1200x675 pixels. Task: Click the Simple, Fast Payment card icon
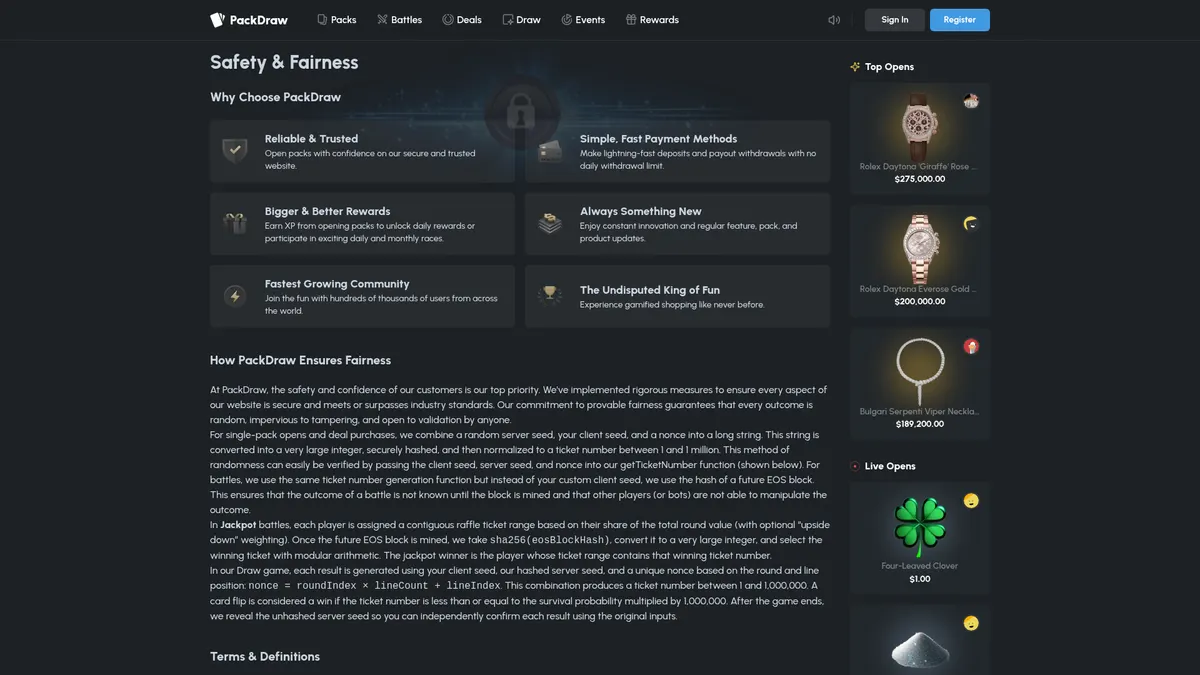click(x=550, y=151)
